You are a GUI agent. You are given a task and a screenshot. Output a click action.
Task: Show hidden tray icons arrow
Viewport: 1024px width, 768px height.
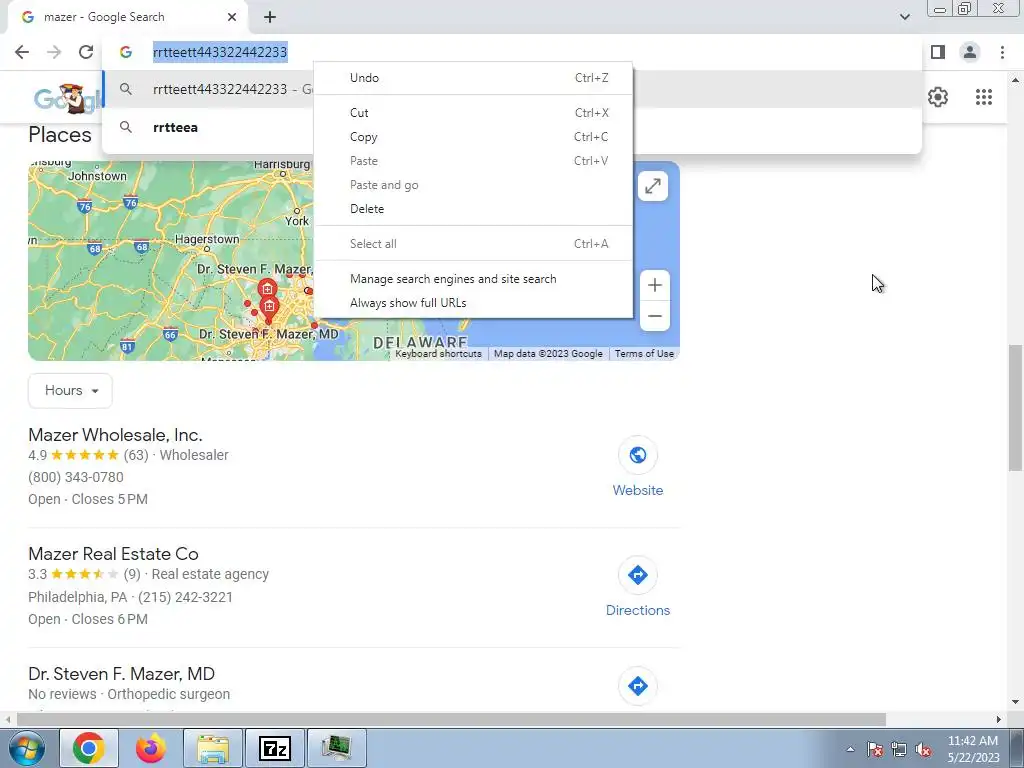[850, 749]
